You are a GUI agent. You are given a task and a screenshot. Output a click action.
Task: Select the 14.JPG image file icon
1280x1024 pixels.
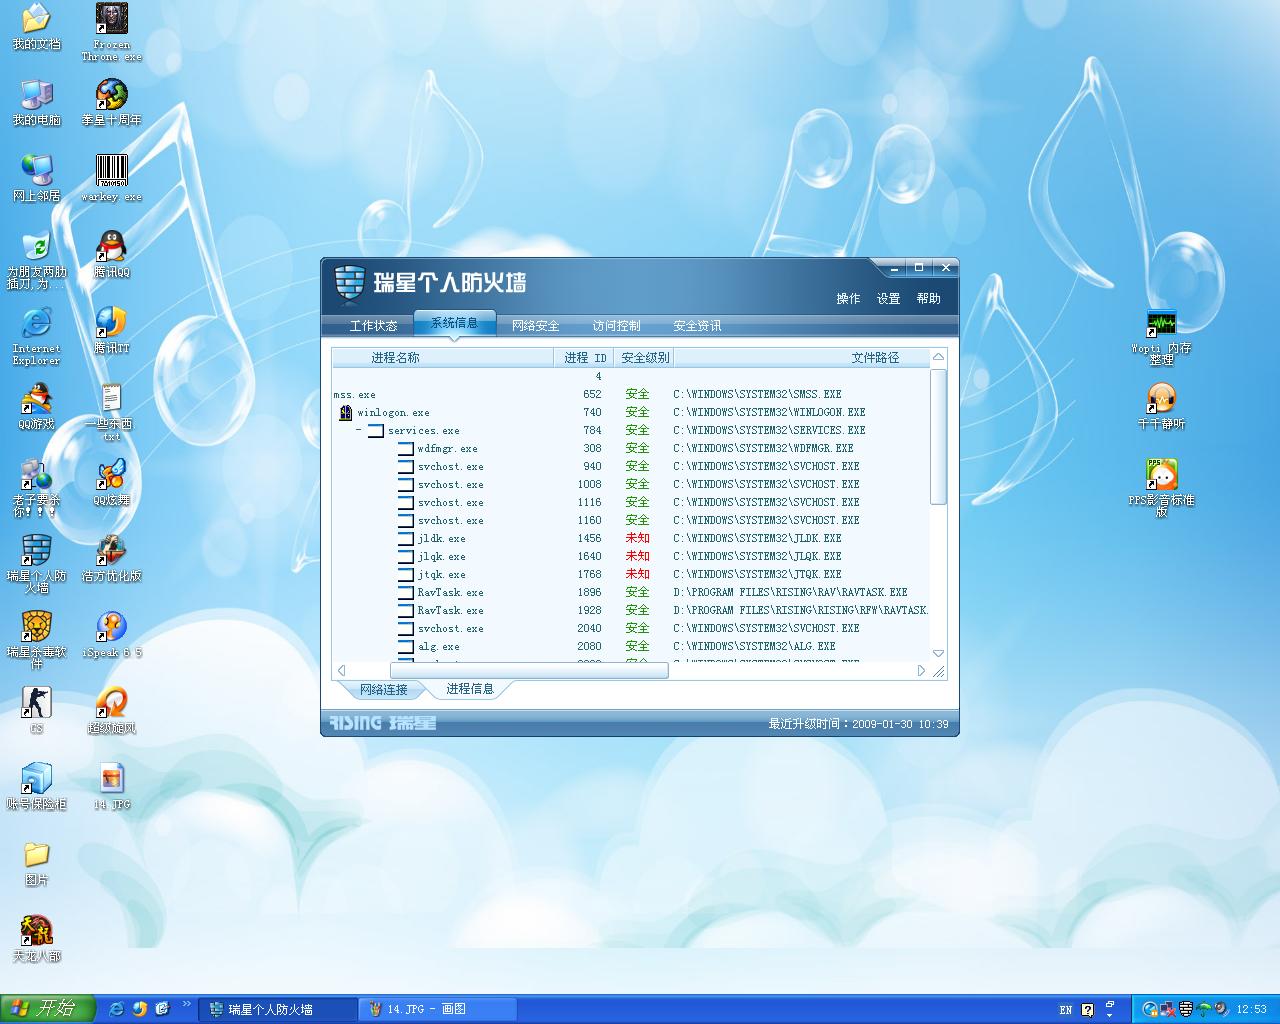(111, 787)
